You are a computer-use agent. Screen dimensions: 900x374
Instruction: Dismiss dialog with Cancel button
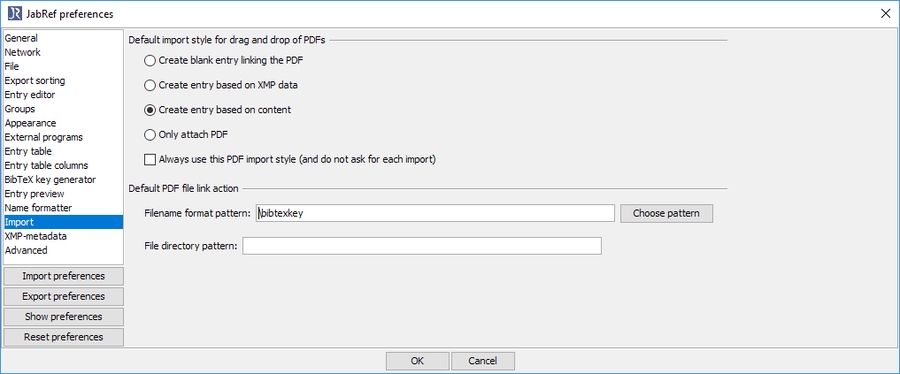483,361
